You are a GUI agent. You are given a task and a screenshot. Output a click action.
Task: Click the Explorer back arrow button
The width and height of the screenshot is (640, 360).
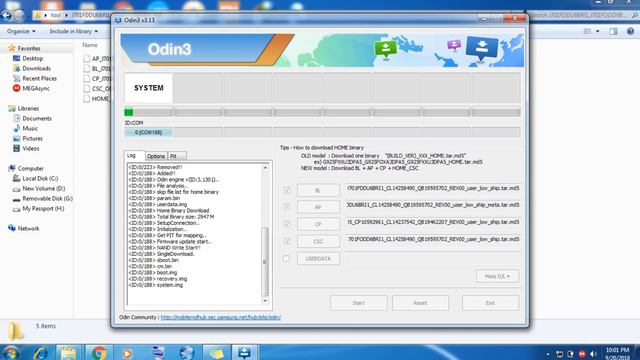pos(6,16)
